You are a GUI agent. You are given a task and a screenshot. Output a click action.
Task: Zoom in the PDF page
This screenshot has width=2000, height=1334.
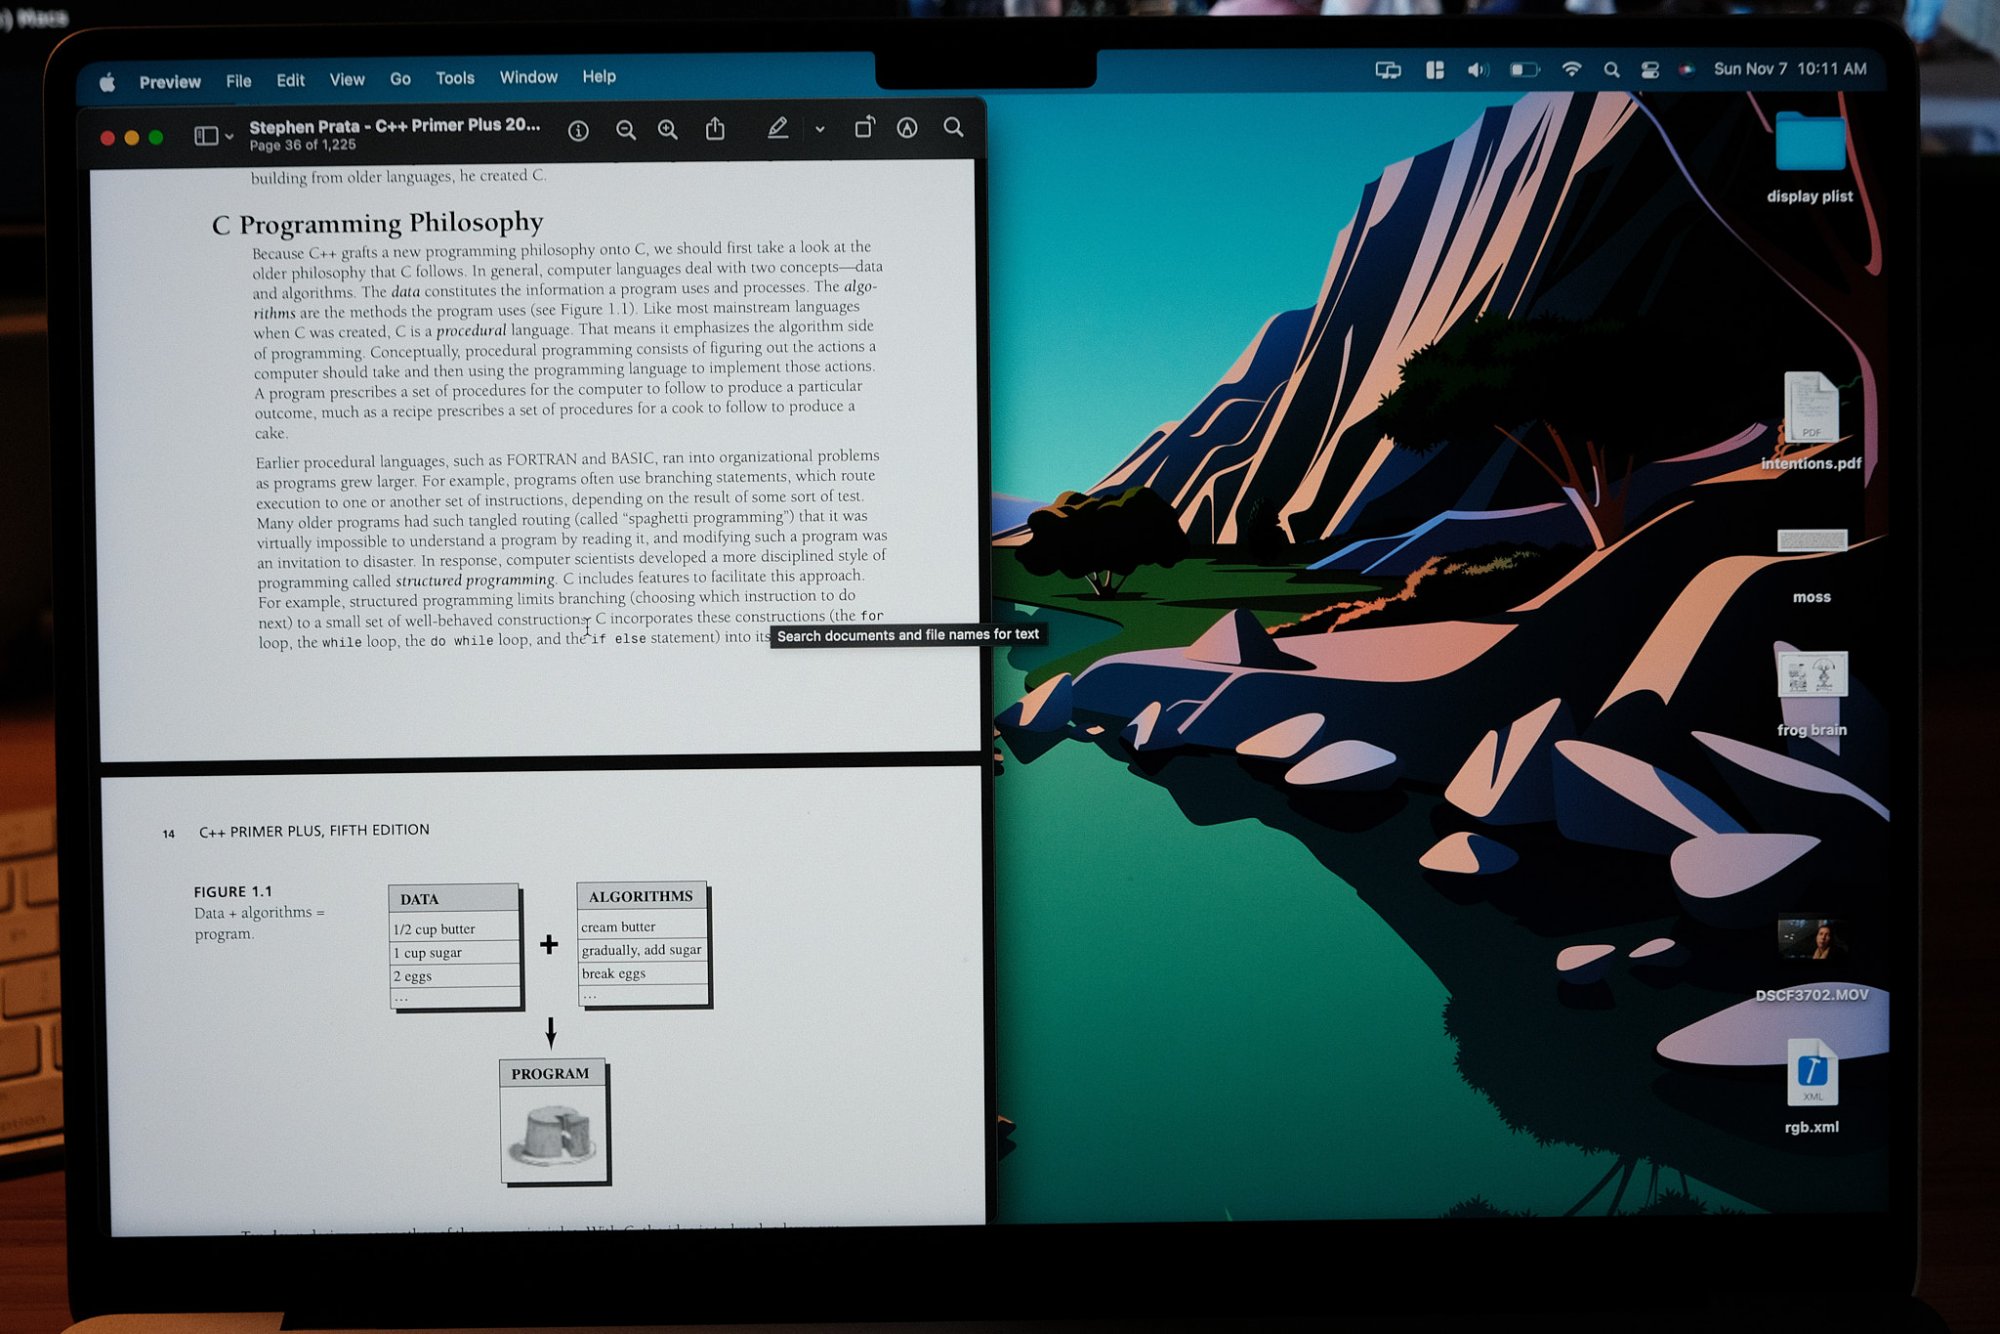coord(668,130)
